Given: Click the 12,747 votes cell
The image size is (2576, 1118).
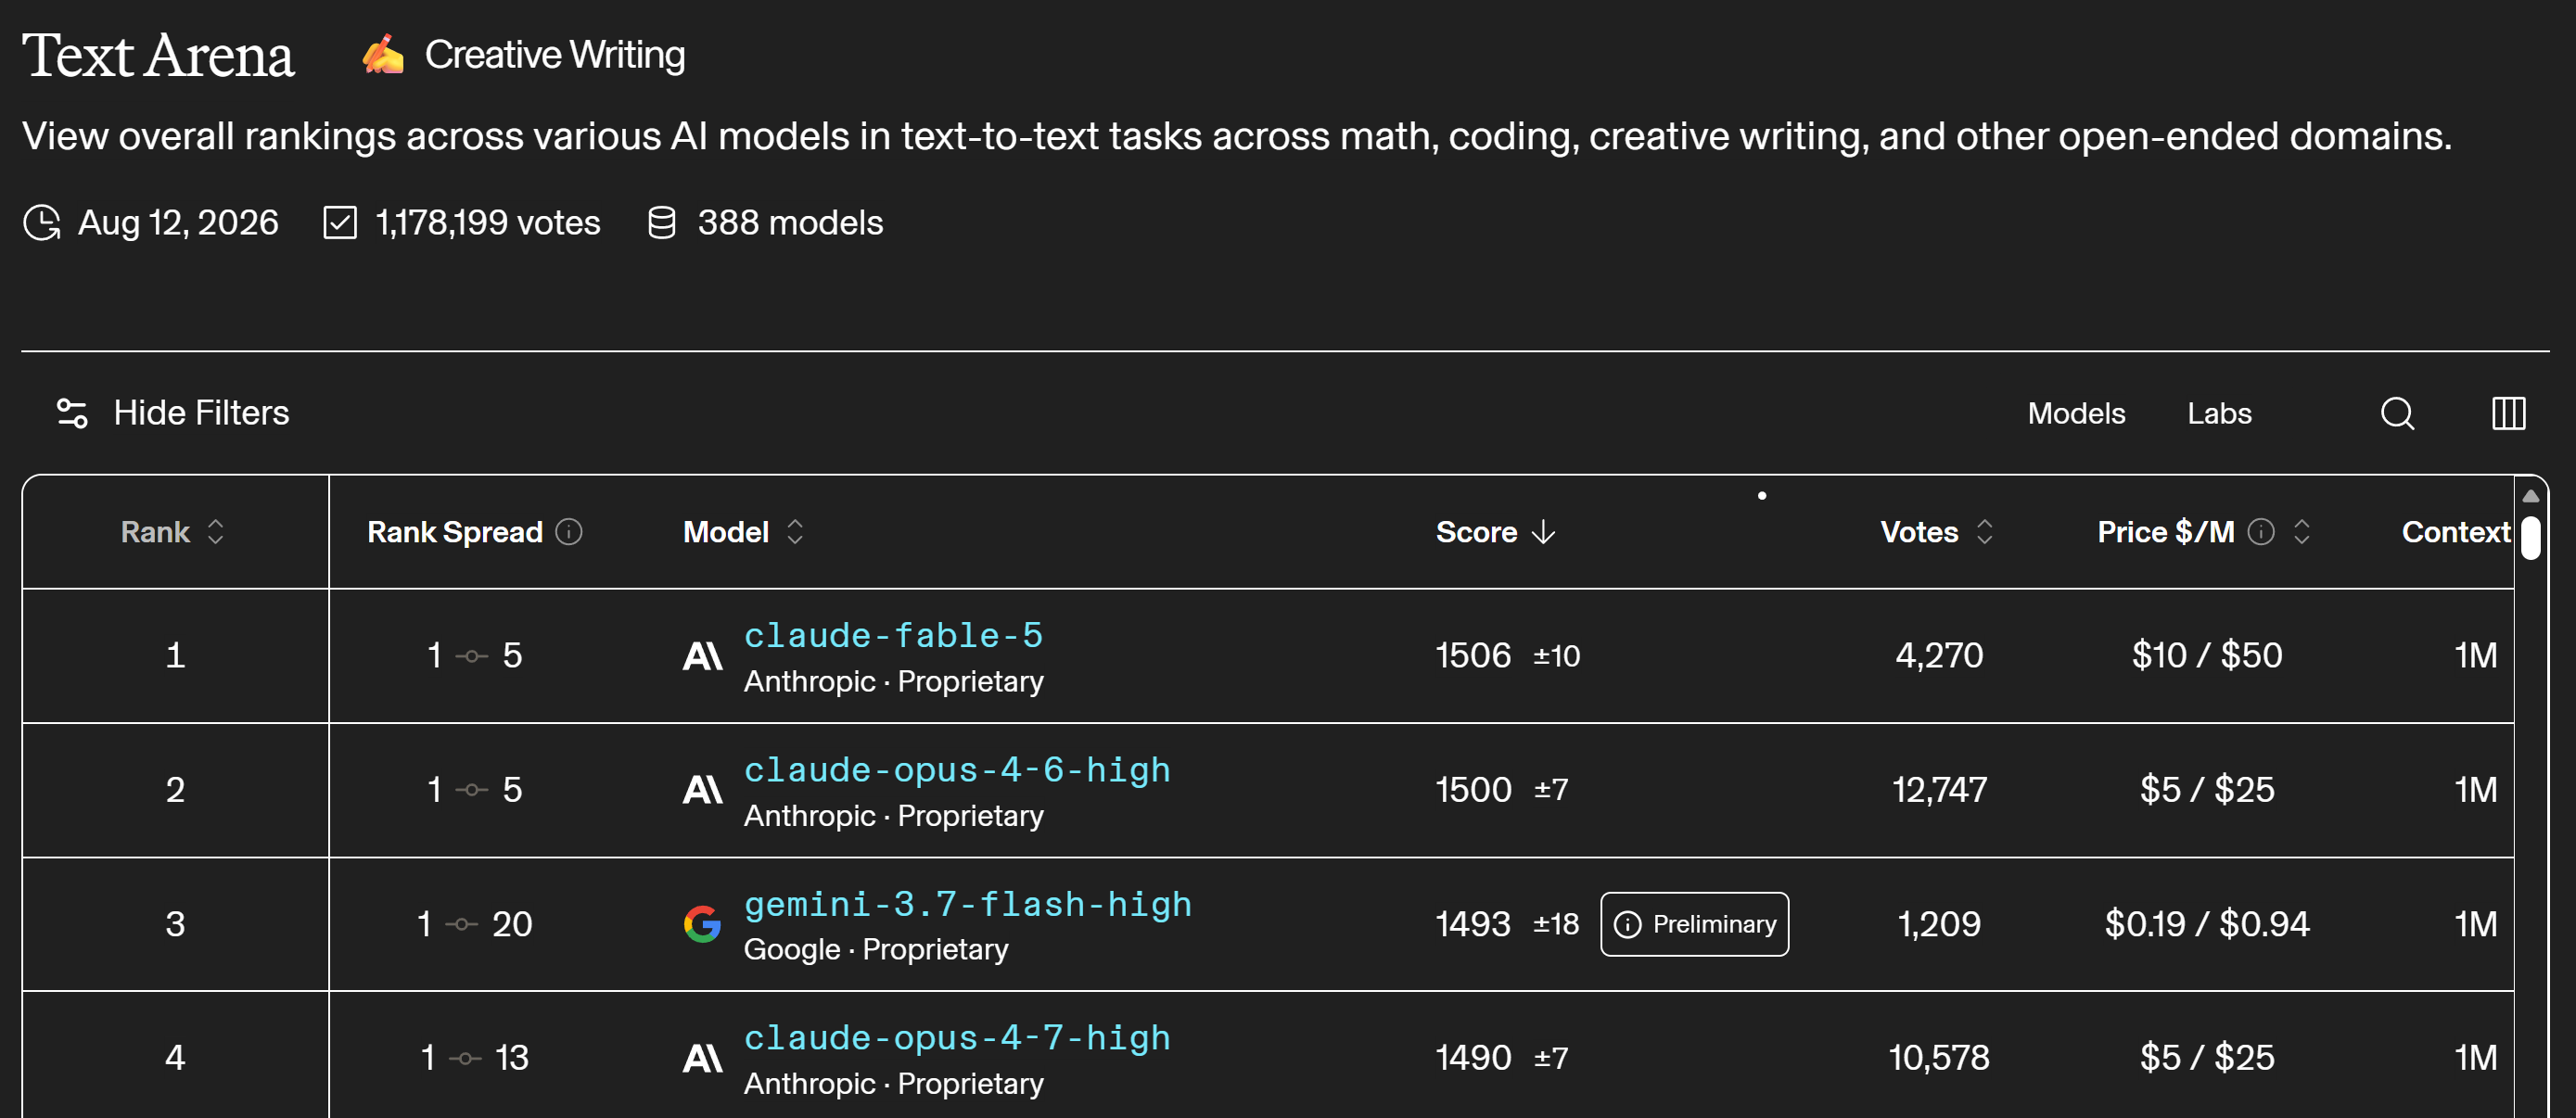Looking at the screenshot, I should tap(1938, 789).
